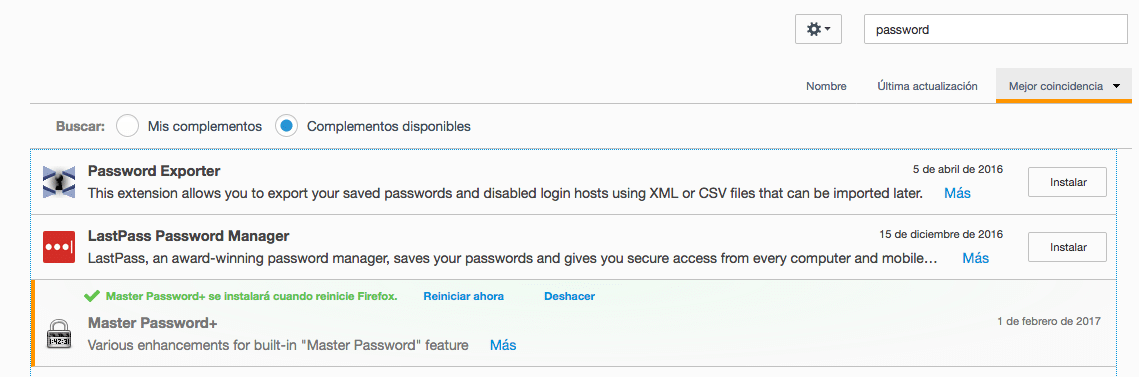Viewport: 1139px width, 377px height.
Task: Click the Password Exporter add-on icon
Action: pyautogui.click(x=59, y=182)
